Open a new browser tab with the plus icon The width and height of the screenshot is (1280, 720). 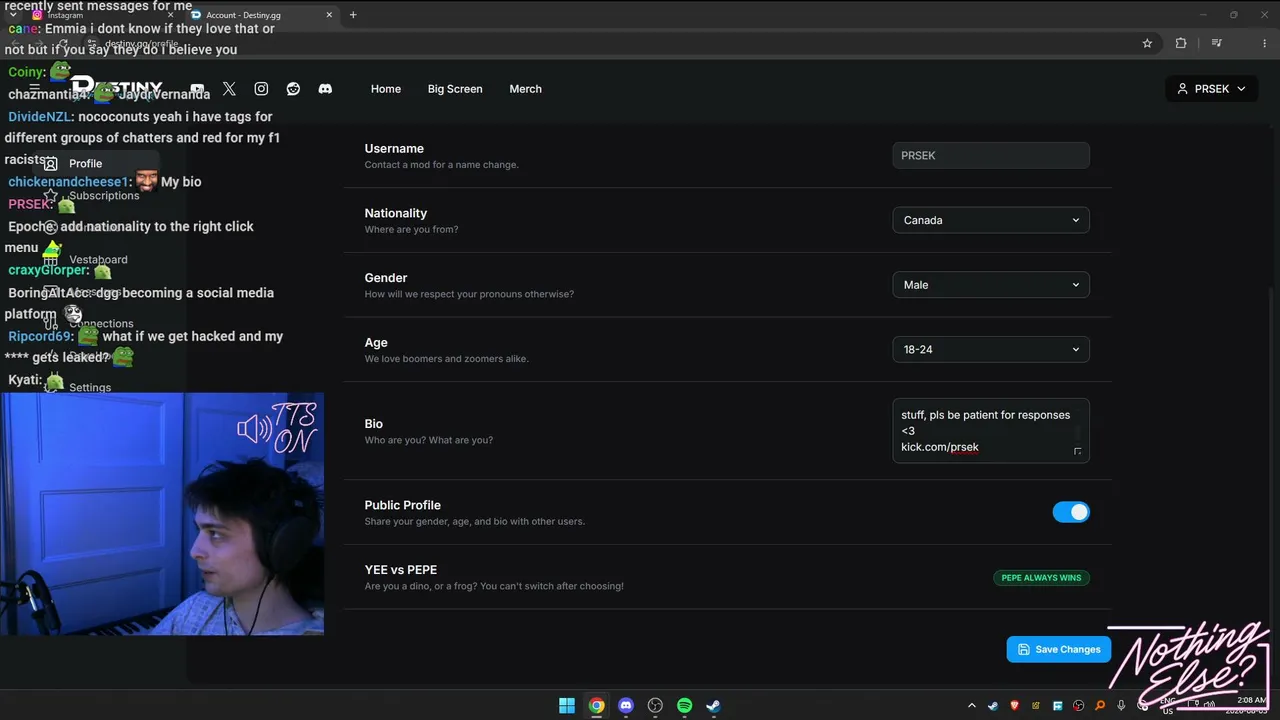coord(353,15)
